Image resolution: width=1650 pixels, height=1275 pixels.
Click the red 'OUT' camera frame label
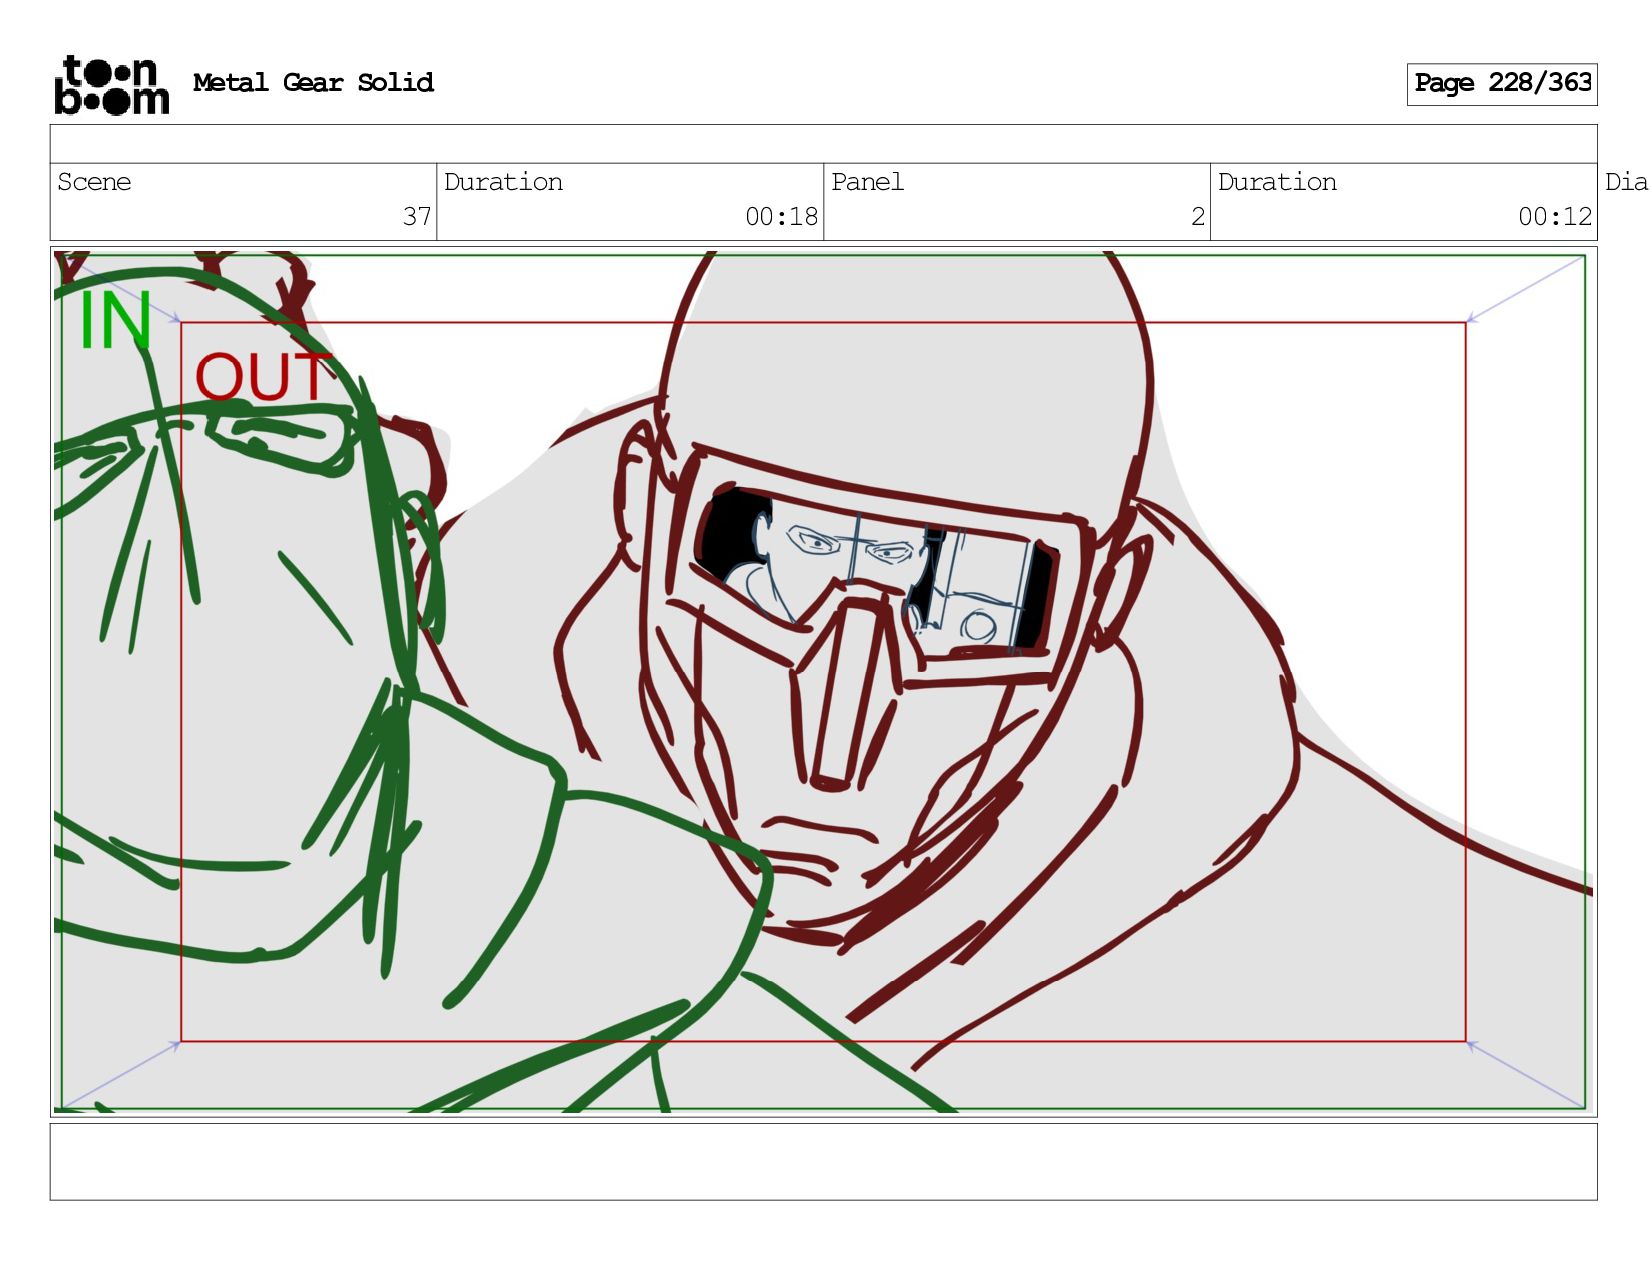click(262, 377)
